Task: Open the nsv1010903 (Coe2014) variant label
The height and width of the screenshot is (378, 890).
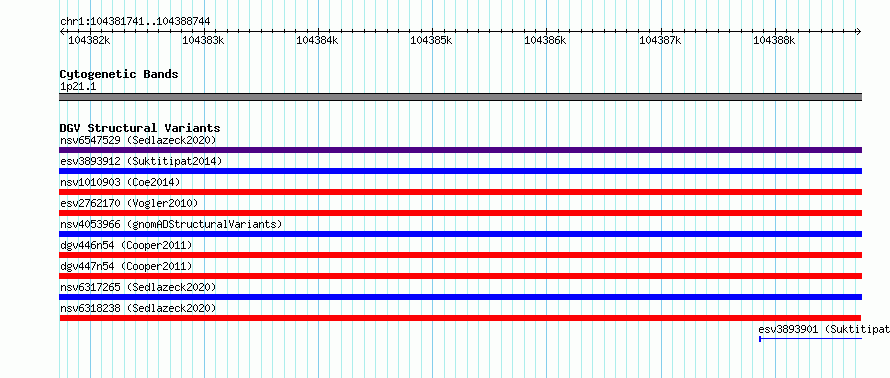Action: (x=120, y=182)
